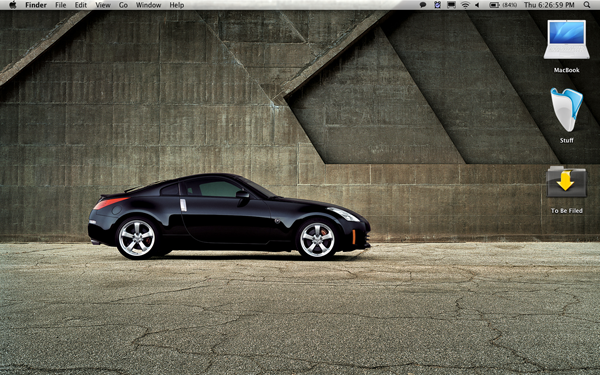
Task: Click the Stuff icon label
Action: point(567,140)
